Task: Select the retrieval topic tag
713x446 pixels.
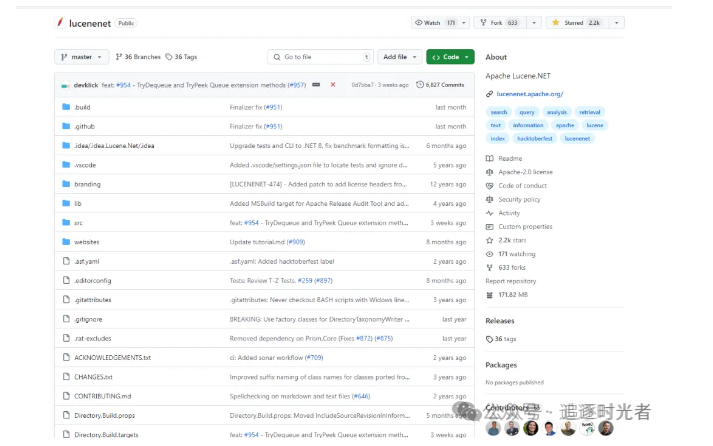Action: [x=590, y=112]
